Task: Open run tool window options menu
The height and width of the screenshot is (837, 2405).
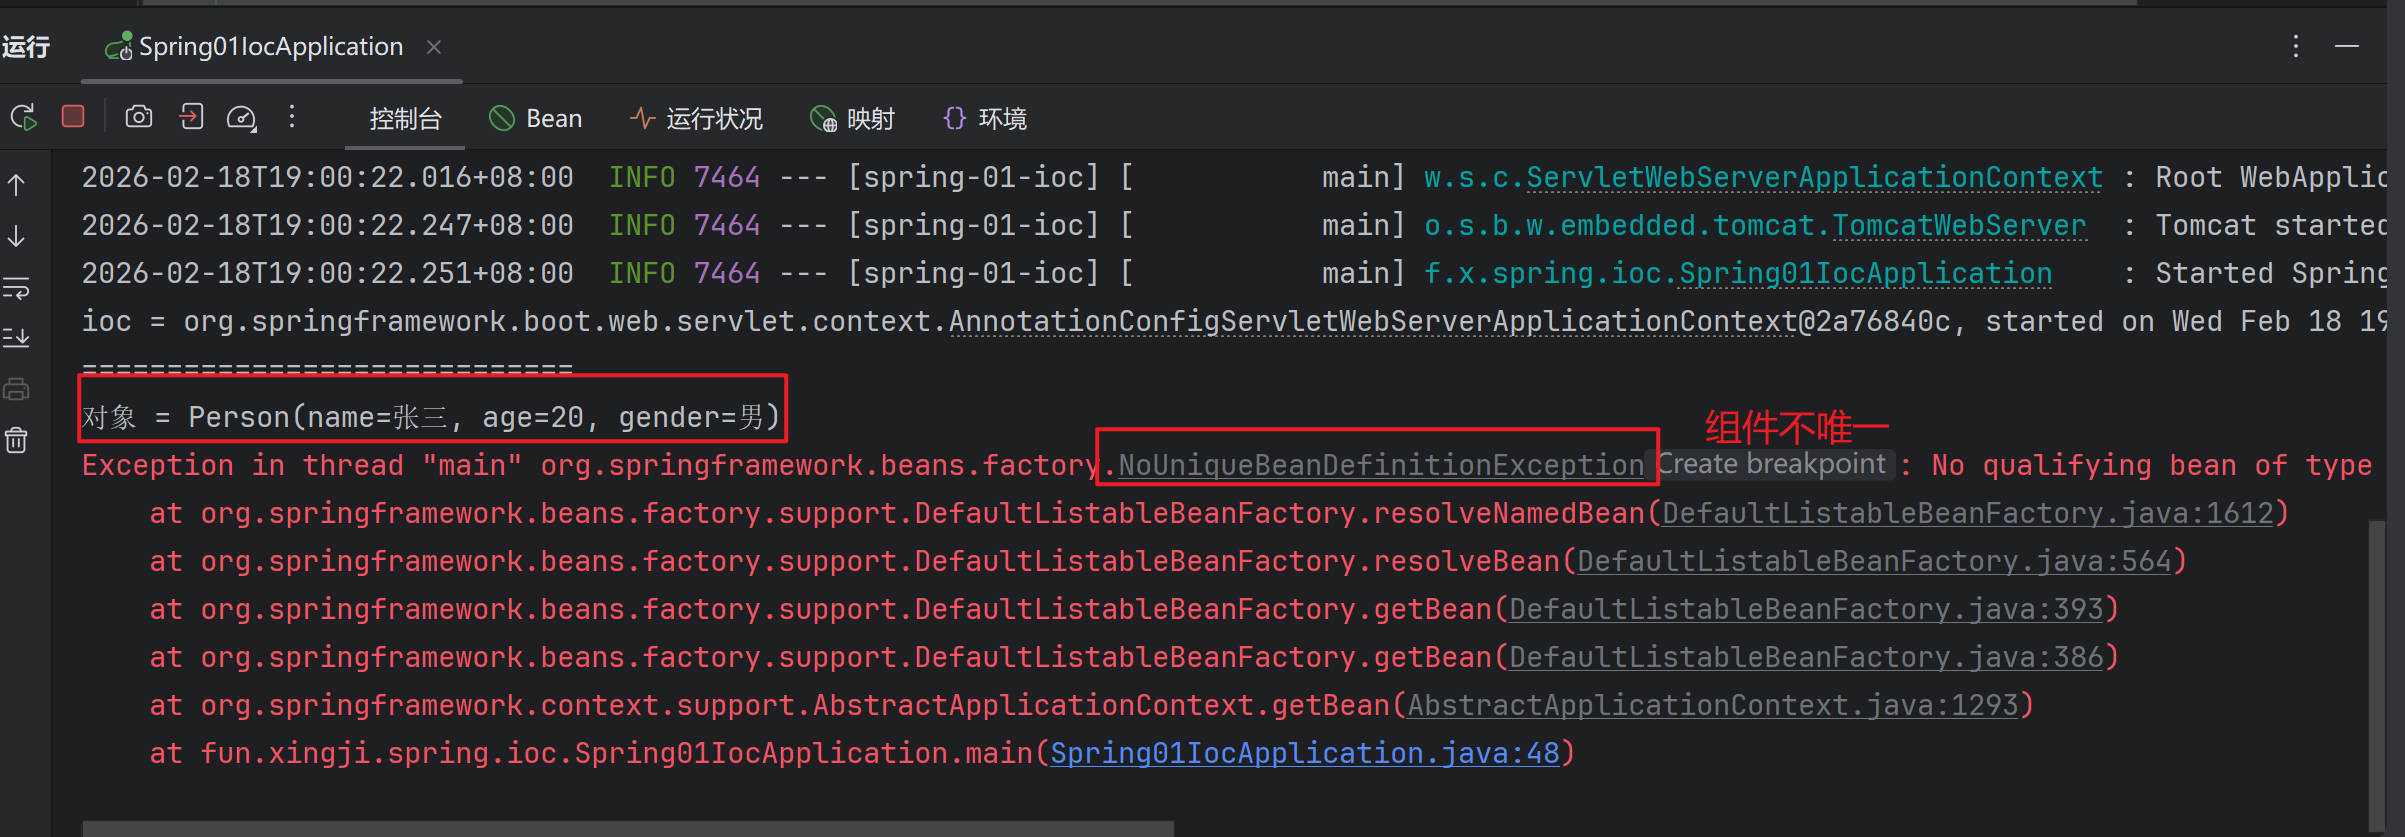Action: 2296,47
